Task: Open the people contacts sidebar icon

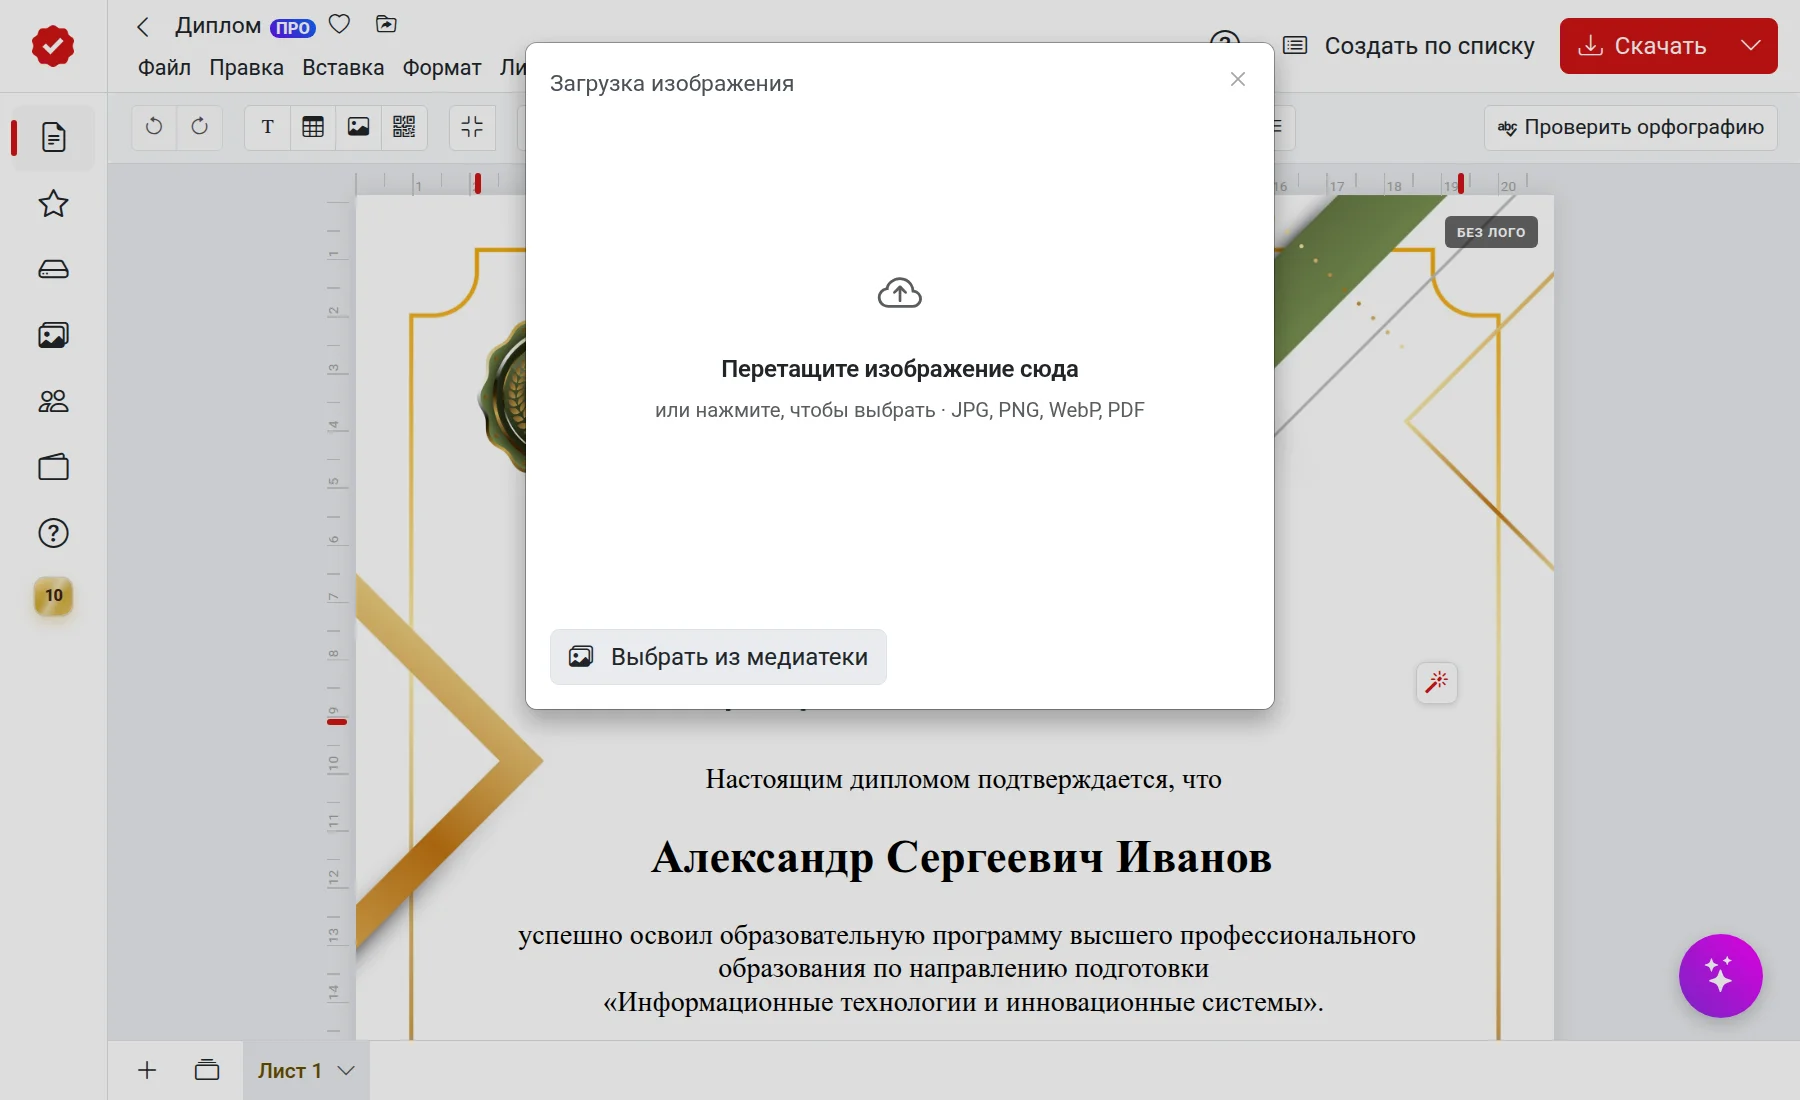Action: 53,401
